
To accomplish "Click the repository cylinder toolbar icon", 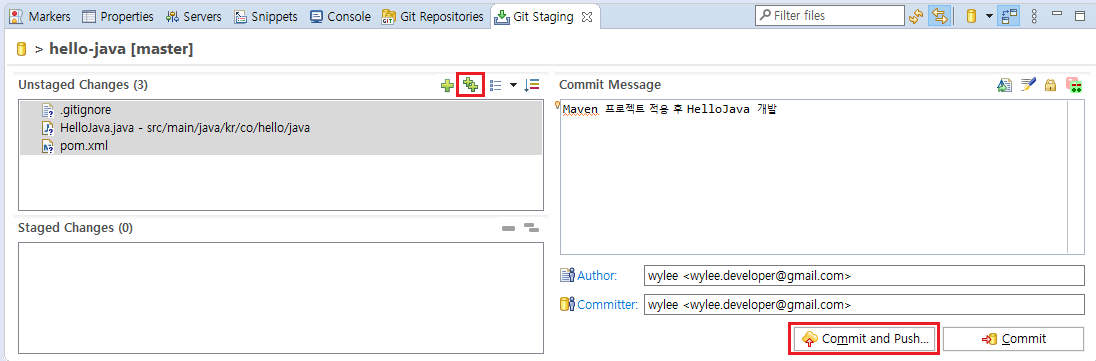I will pyautogui.click(x=971, y=16).
